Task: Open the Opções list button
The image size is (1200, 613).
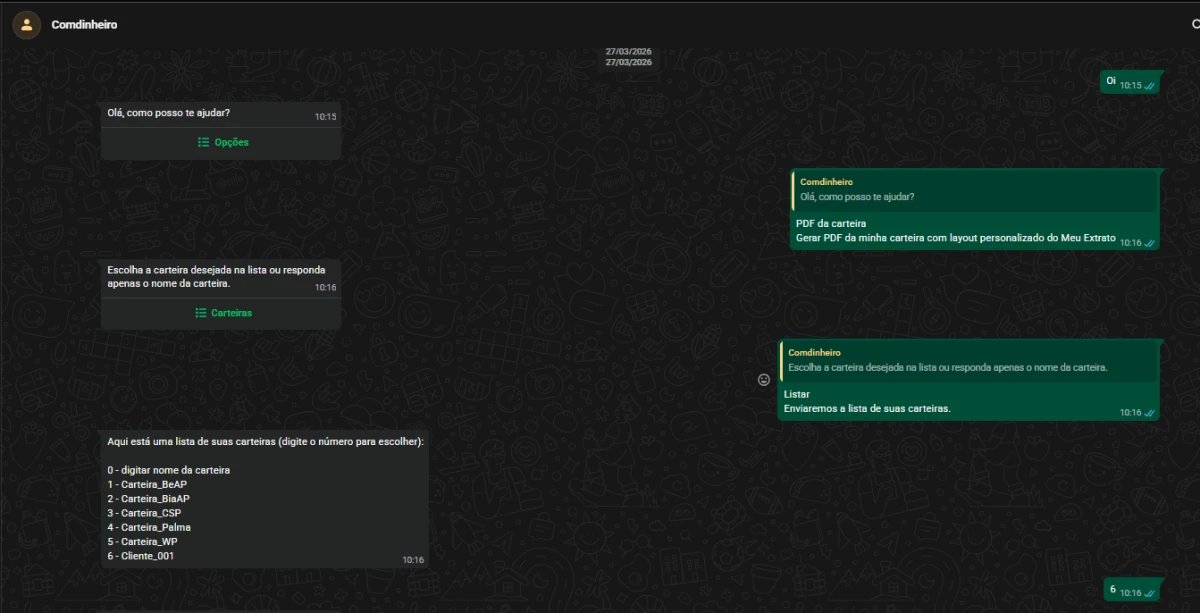Action: pyautogui.click(x=221, y=143)
